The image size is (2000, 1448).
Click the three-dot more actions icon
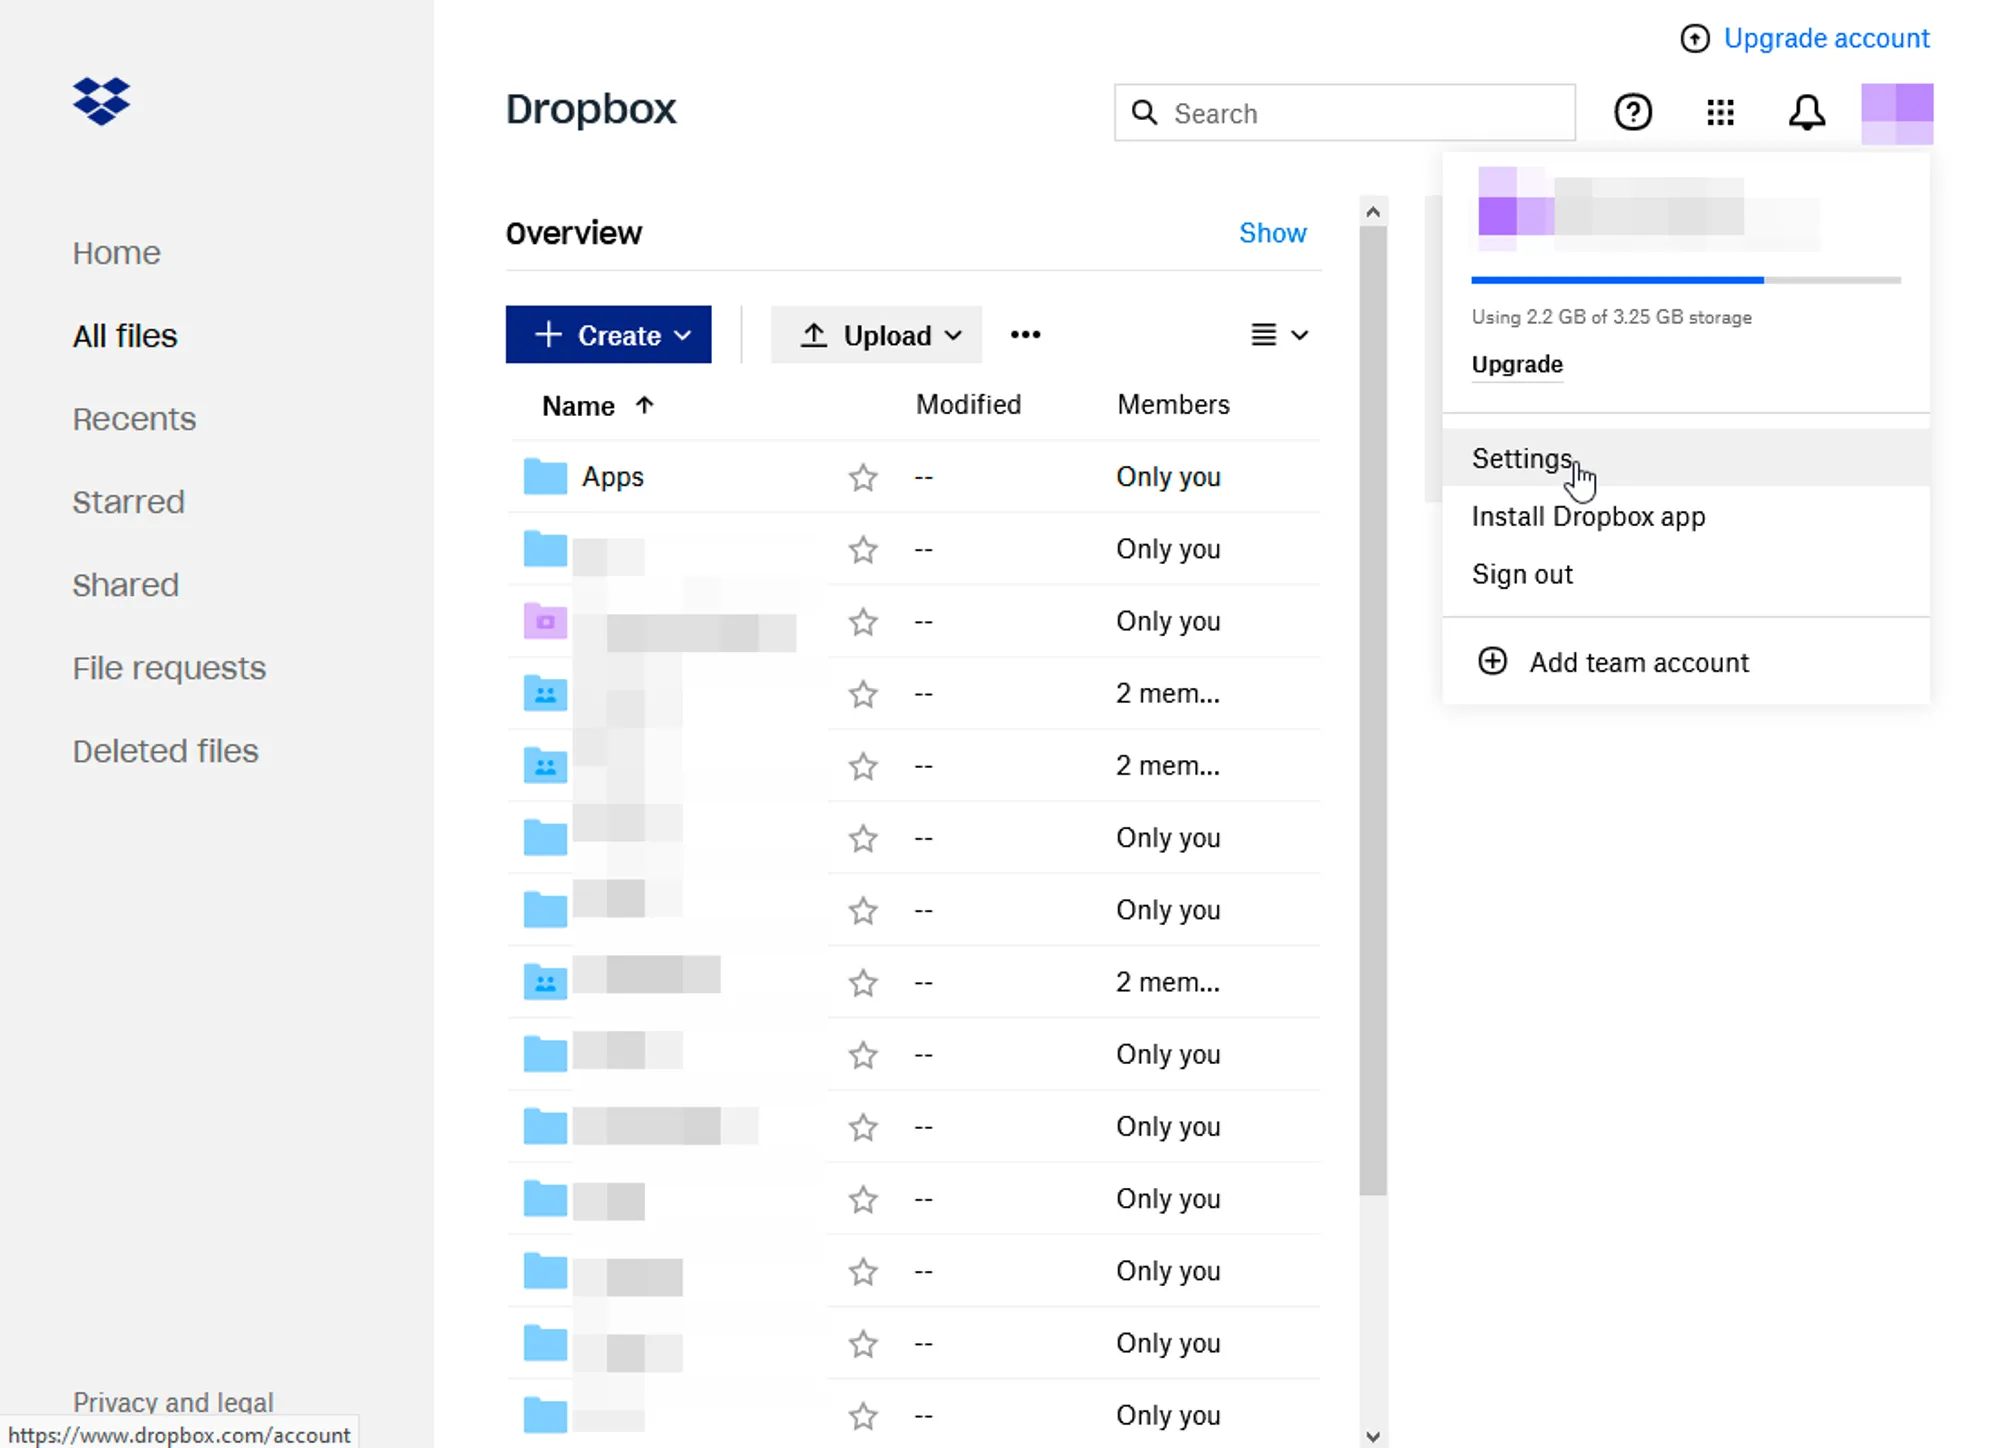click(1025, 335)
